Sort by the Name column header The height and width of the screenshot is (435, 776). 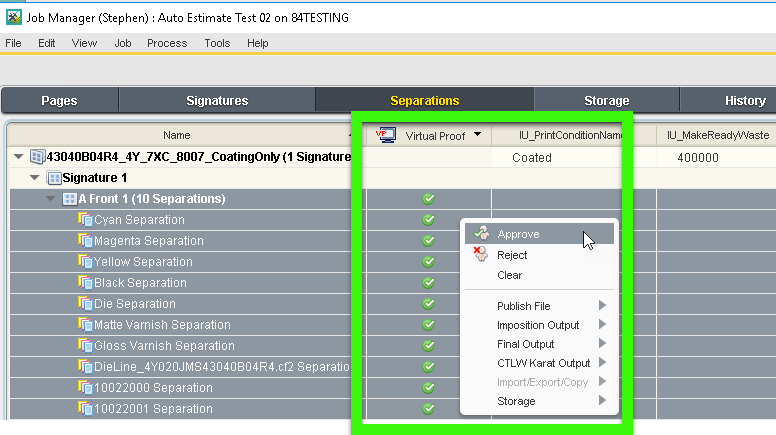click(x=177, y=135)
